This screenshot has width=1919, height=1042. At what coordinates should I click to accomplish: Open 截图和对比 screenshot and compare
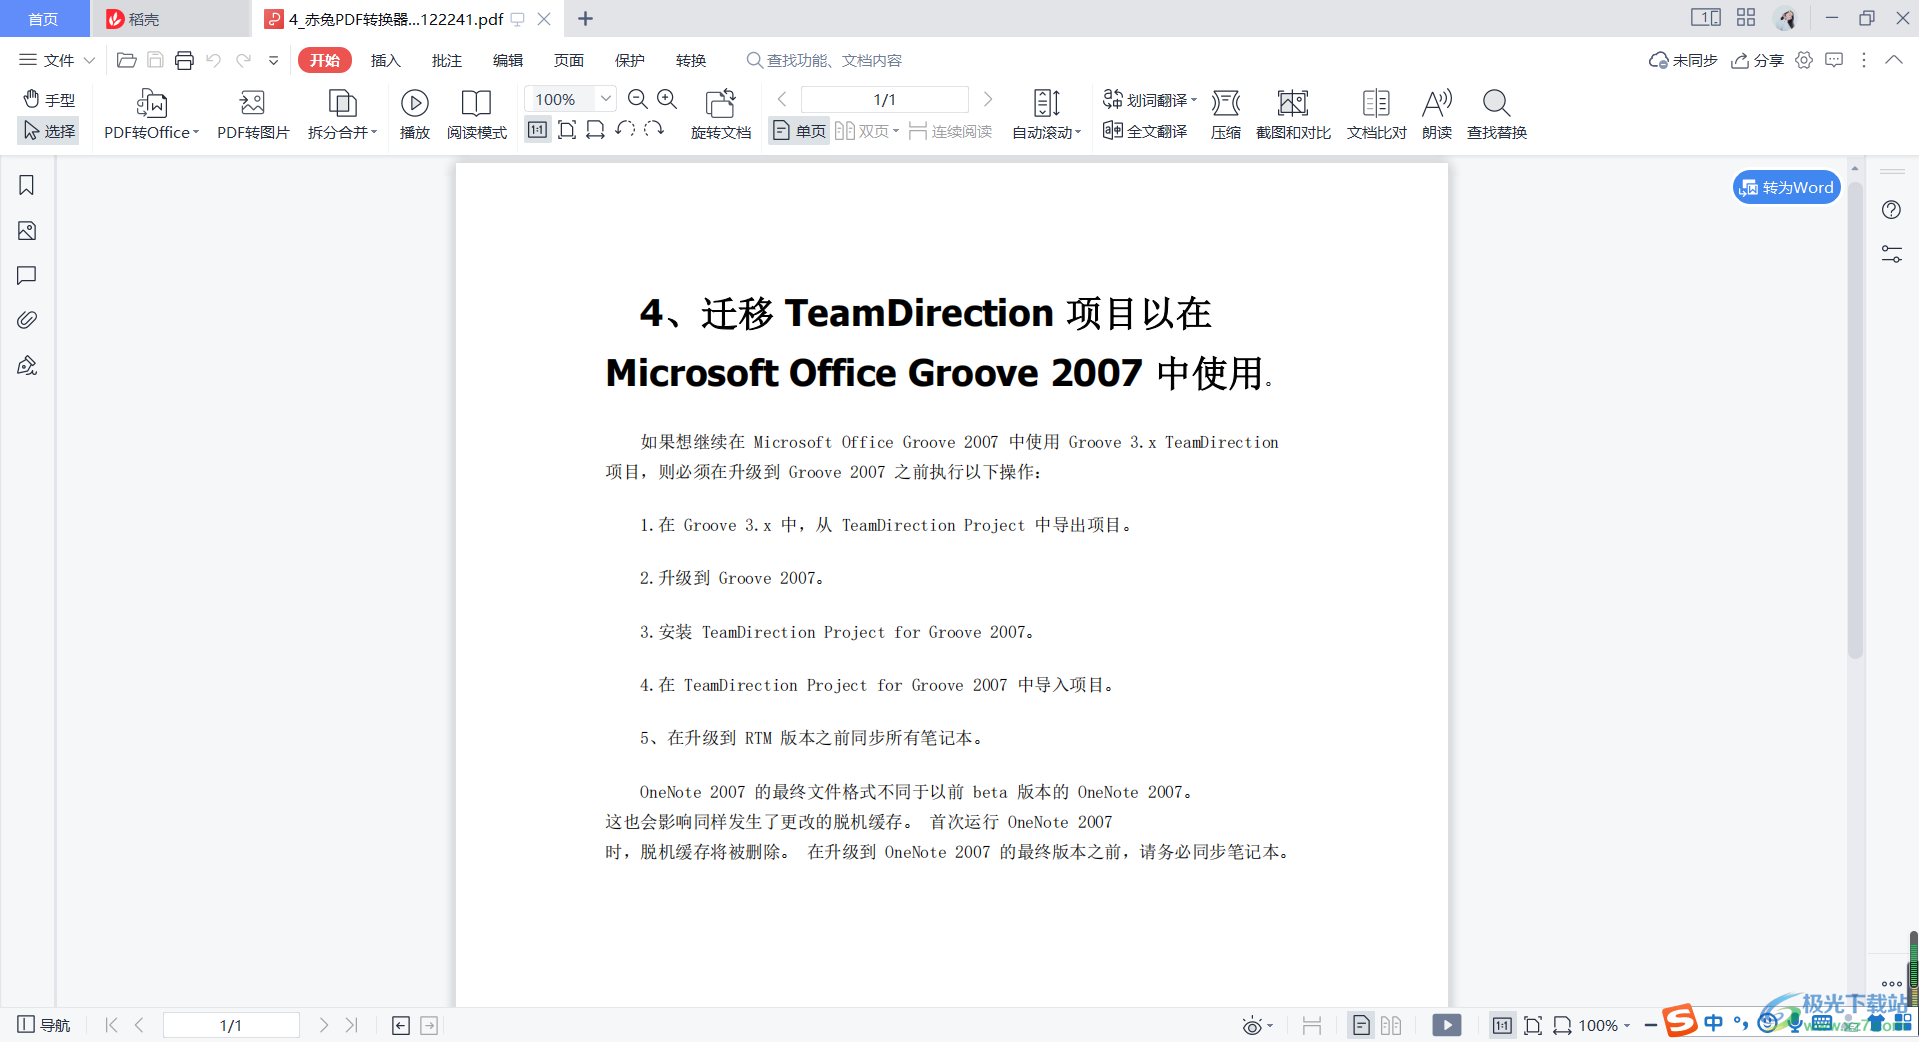pos(1293,114)
